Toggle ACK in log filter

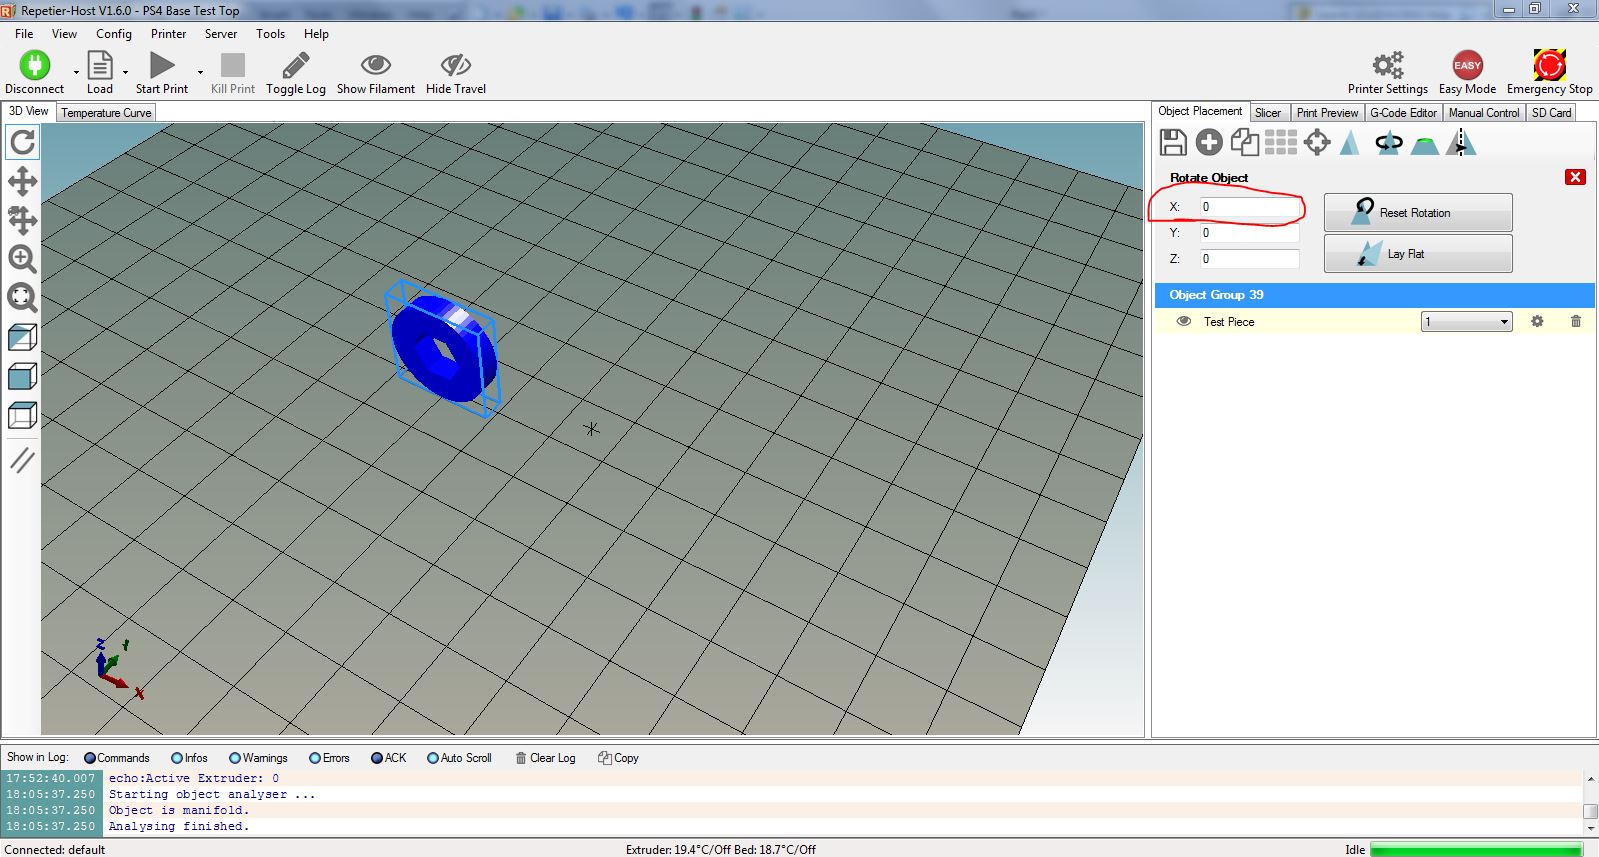tap(389, 758)
